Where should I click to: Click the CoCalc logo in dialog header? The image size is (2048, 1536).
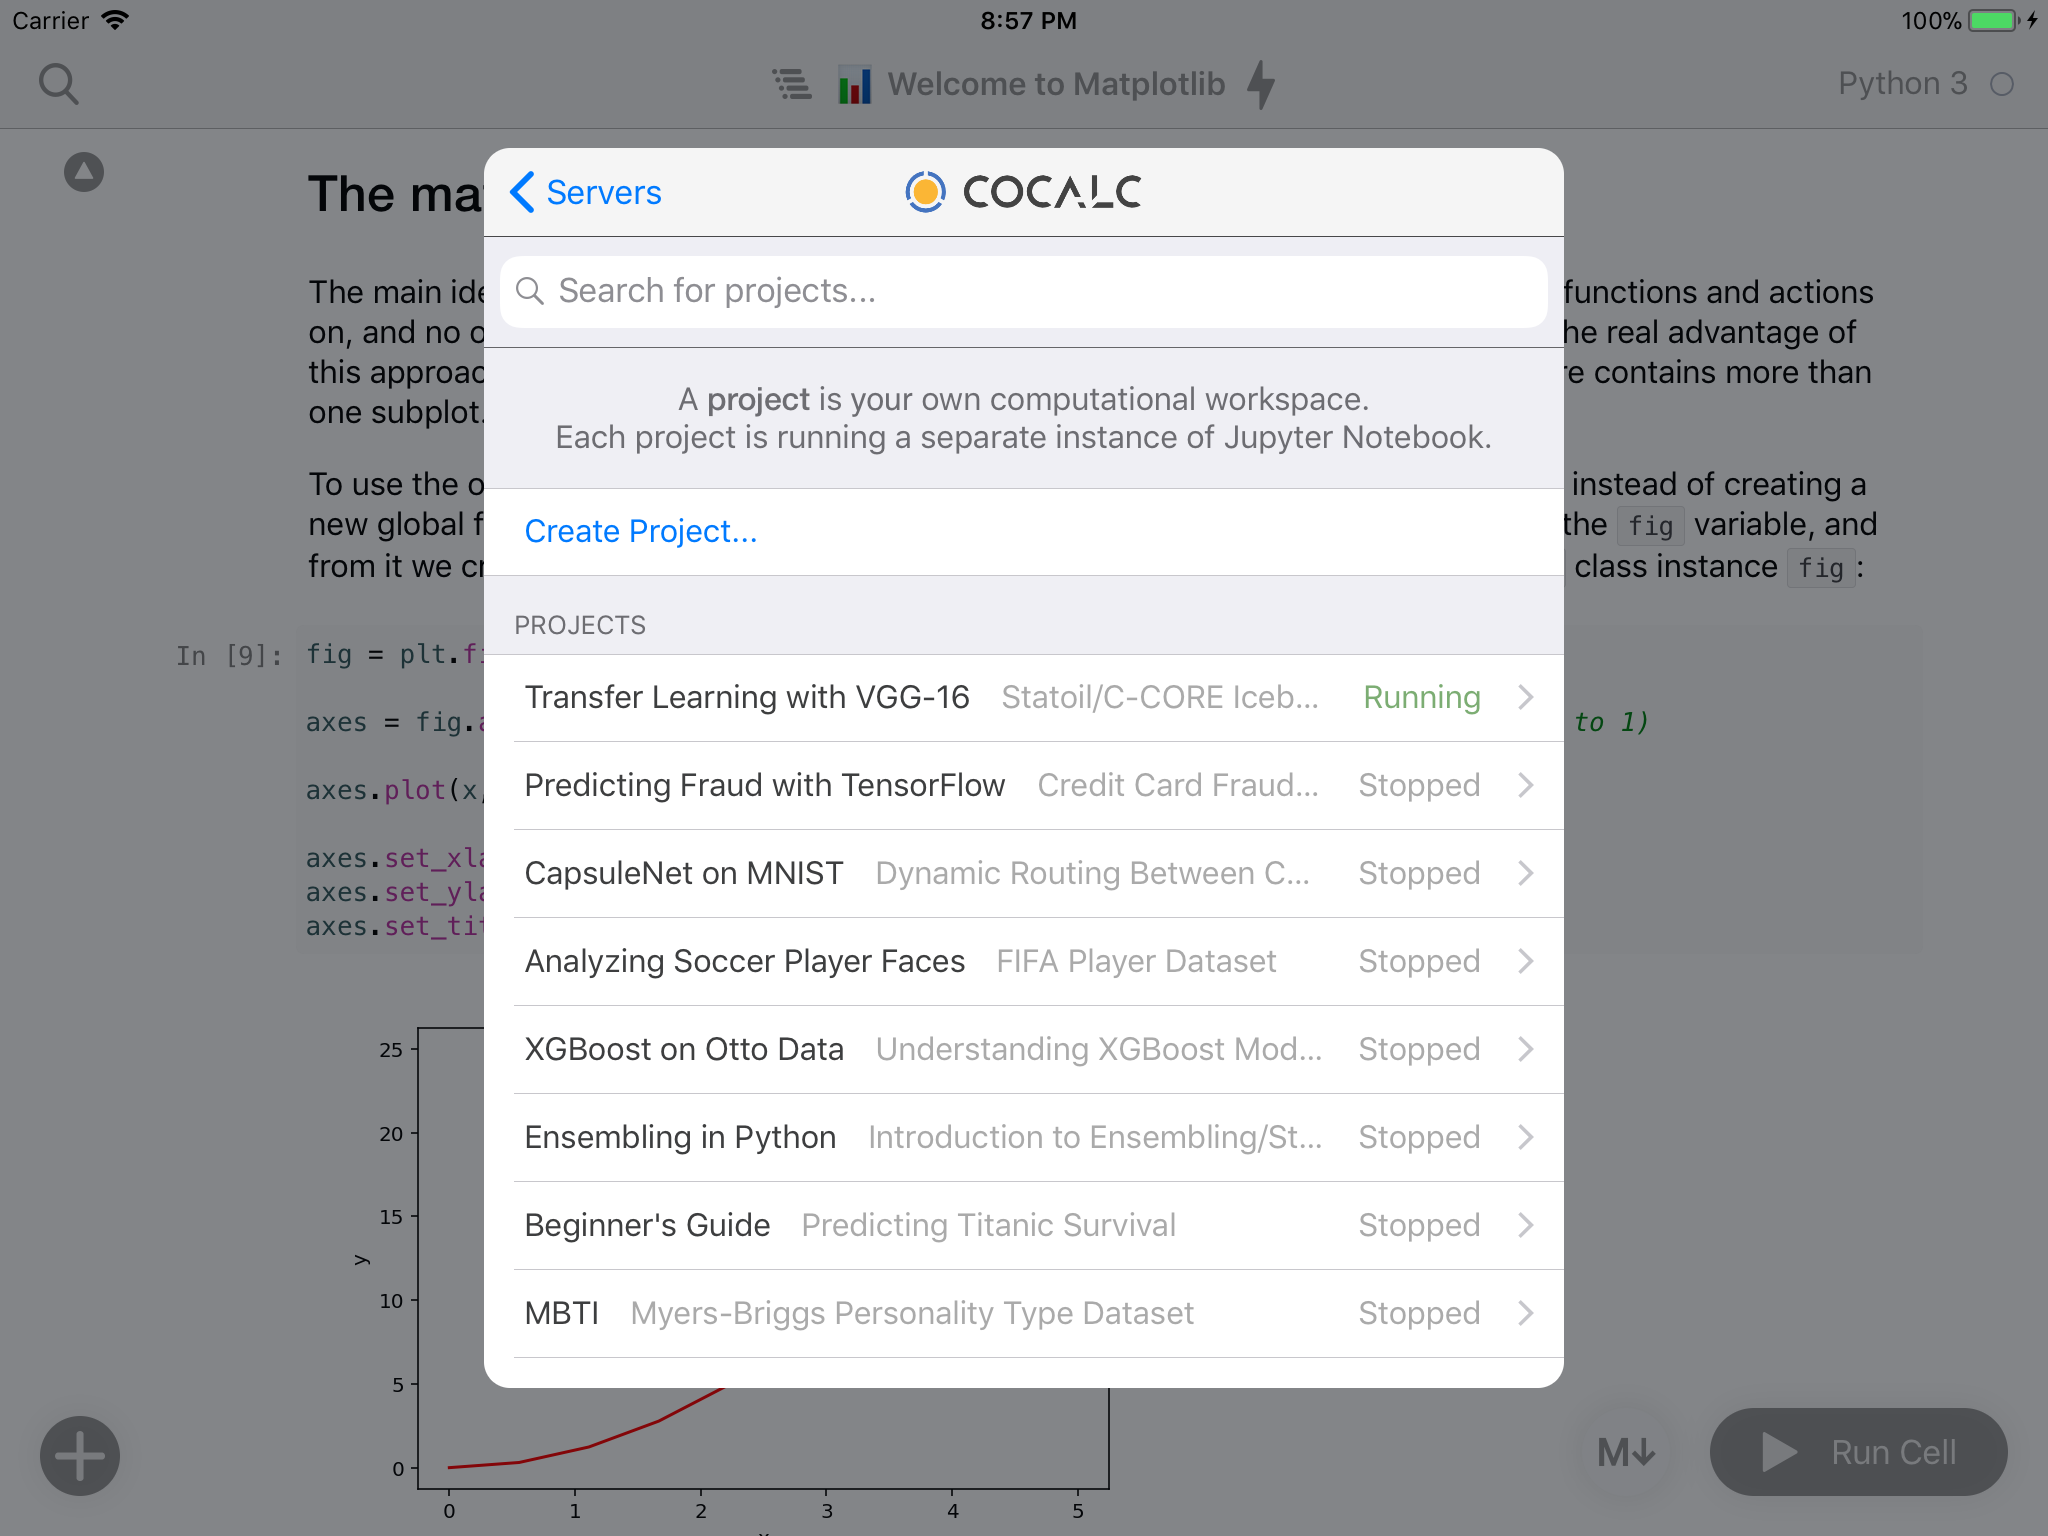pyautogui.click(x=1023, y=192)
